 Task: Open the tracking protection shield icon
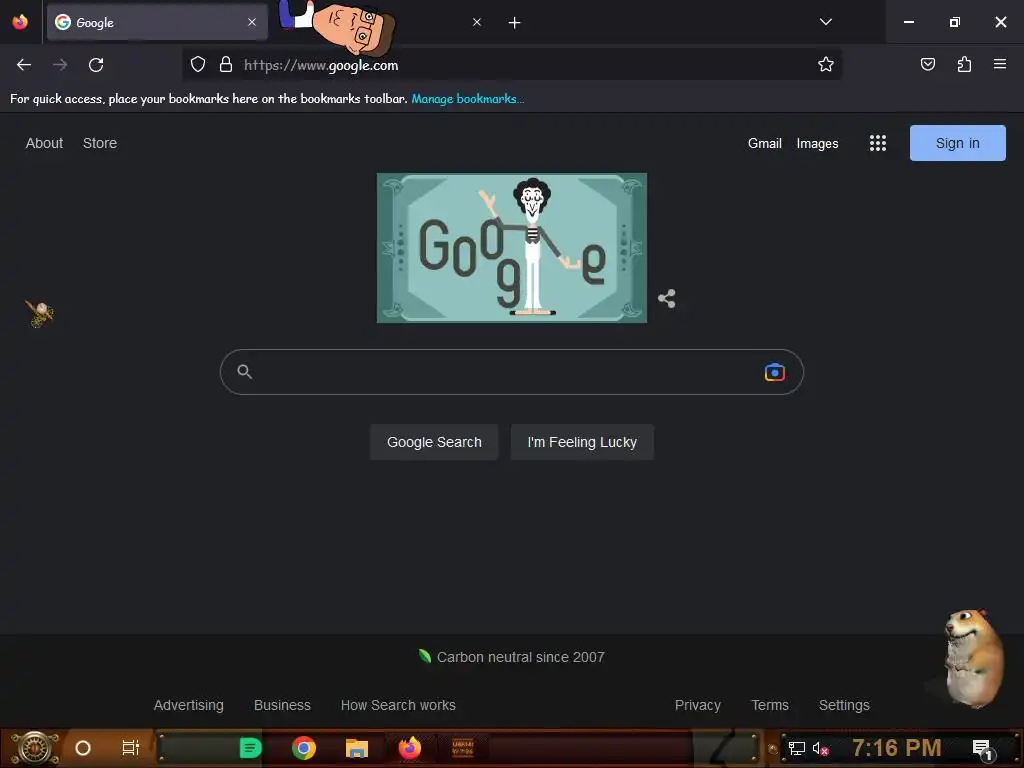[x=198, y=64]
